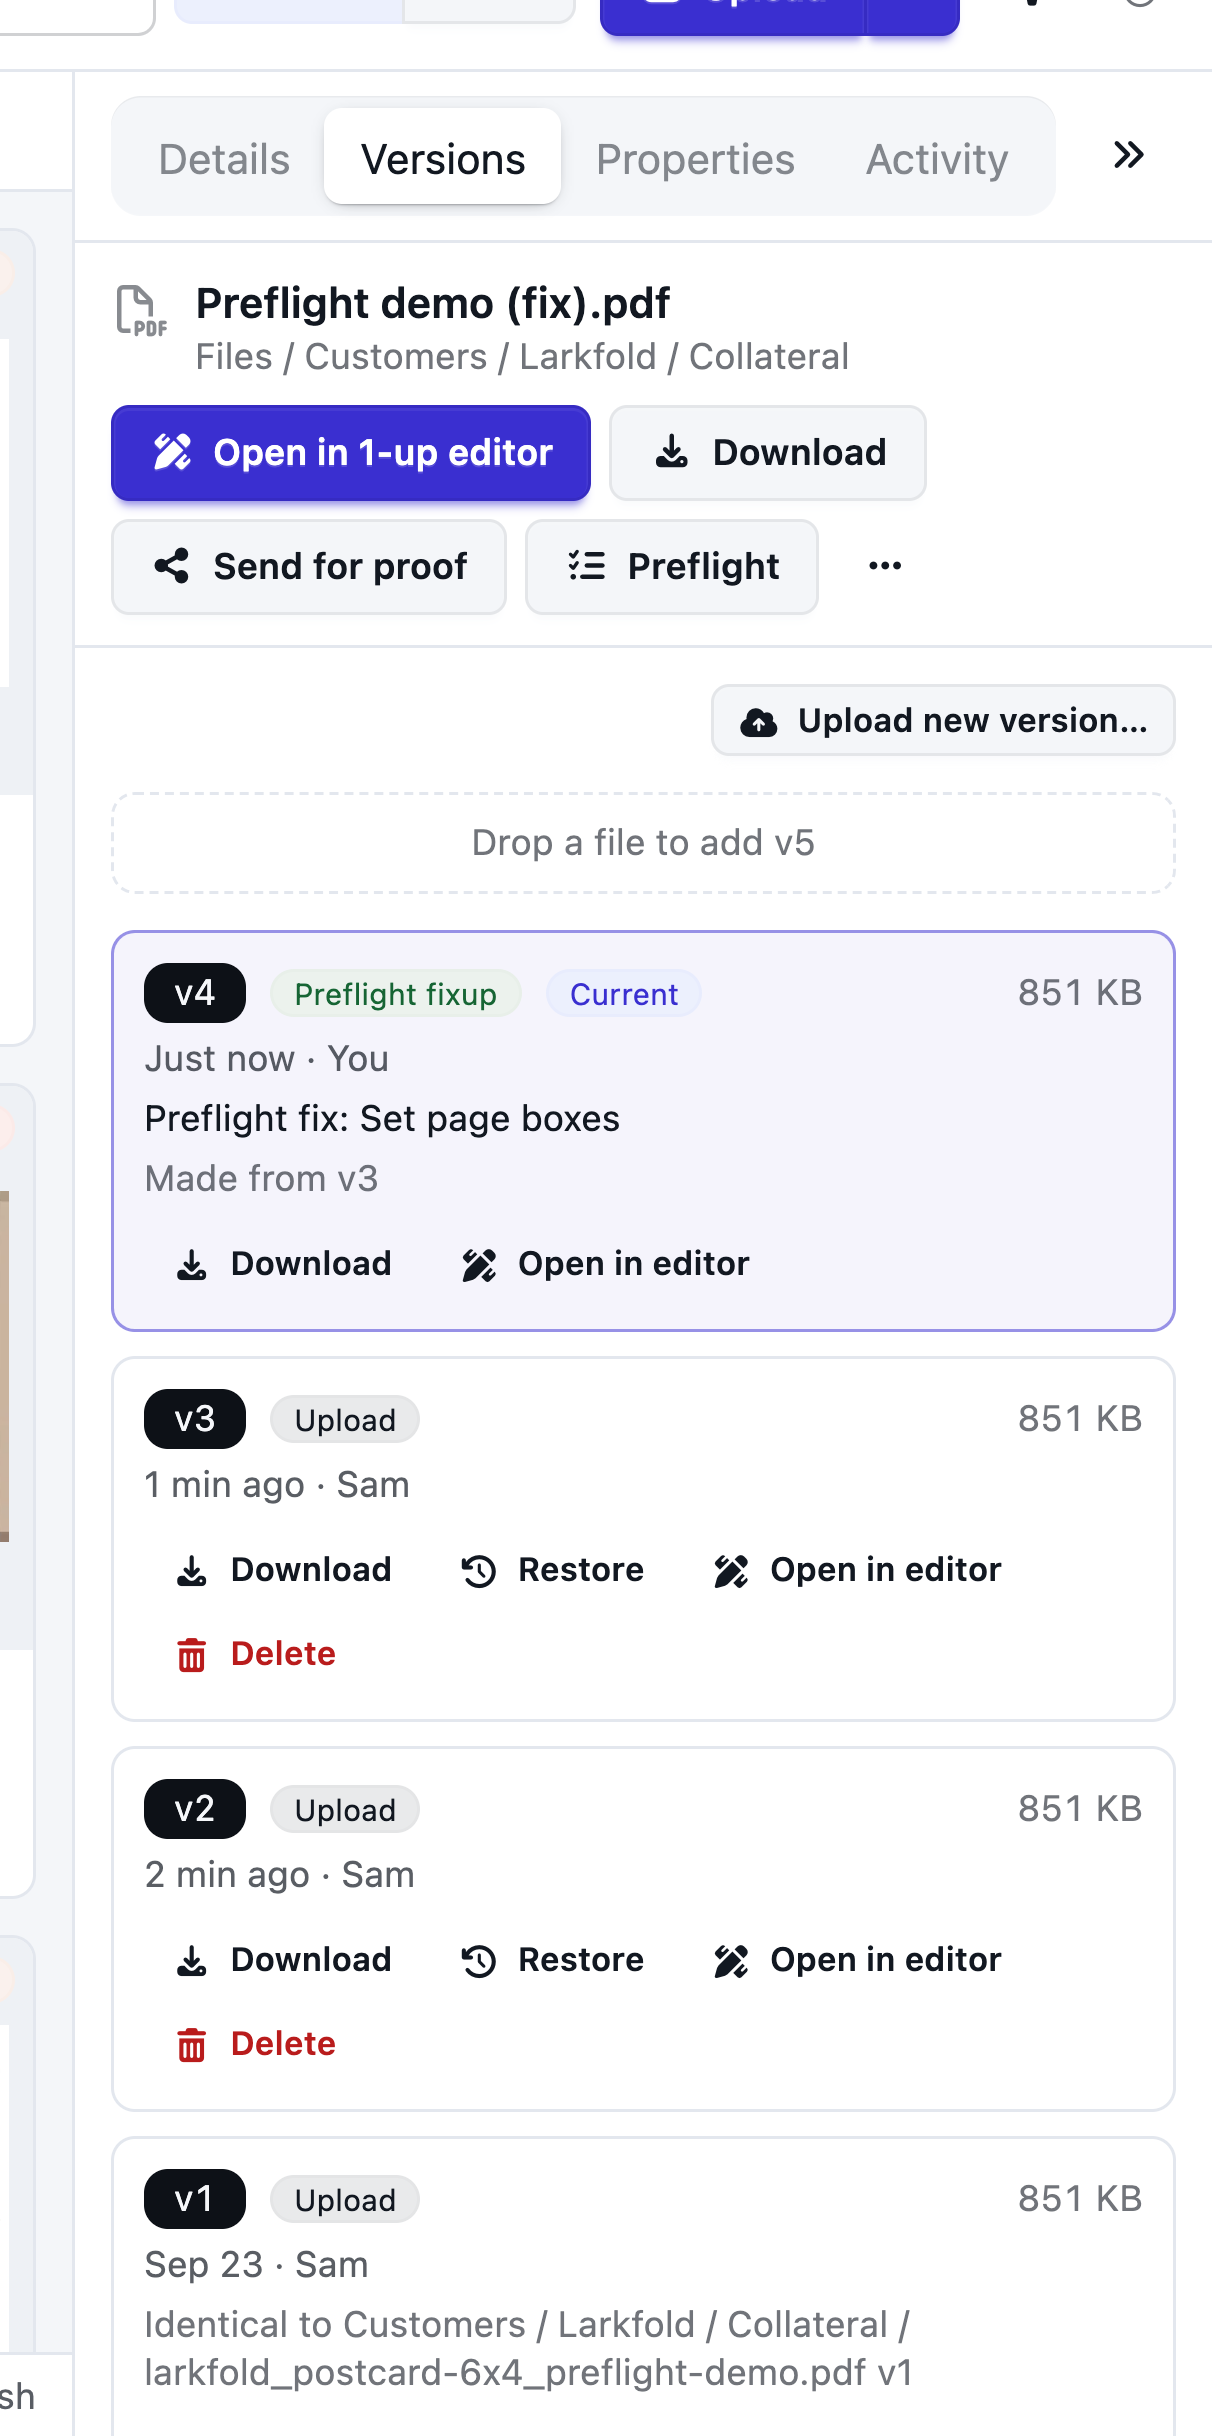Click Upload new version button

point(943,720)
